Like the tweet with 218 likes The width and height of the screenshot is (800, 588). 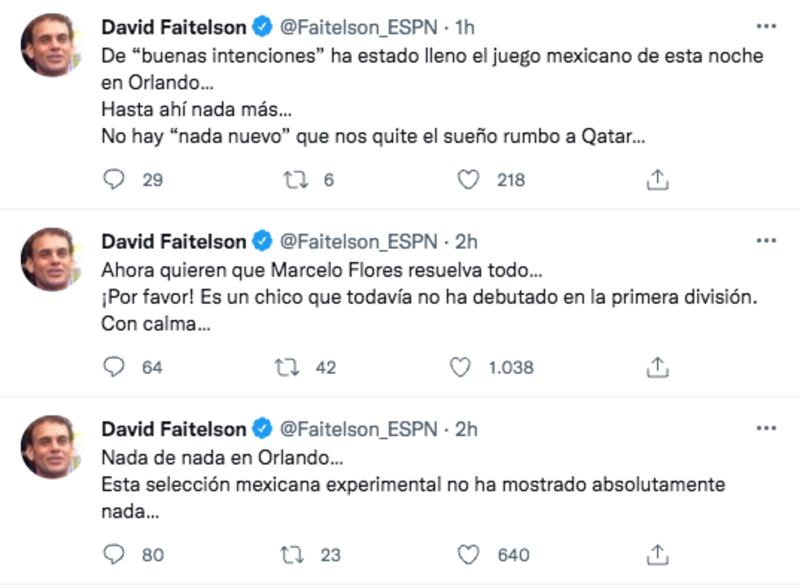point(468,180)
